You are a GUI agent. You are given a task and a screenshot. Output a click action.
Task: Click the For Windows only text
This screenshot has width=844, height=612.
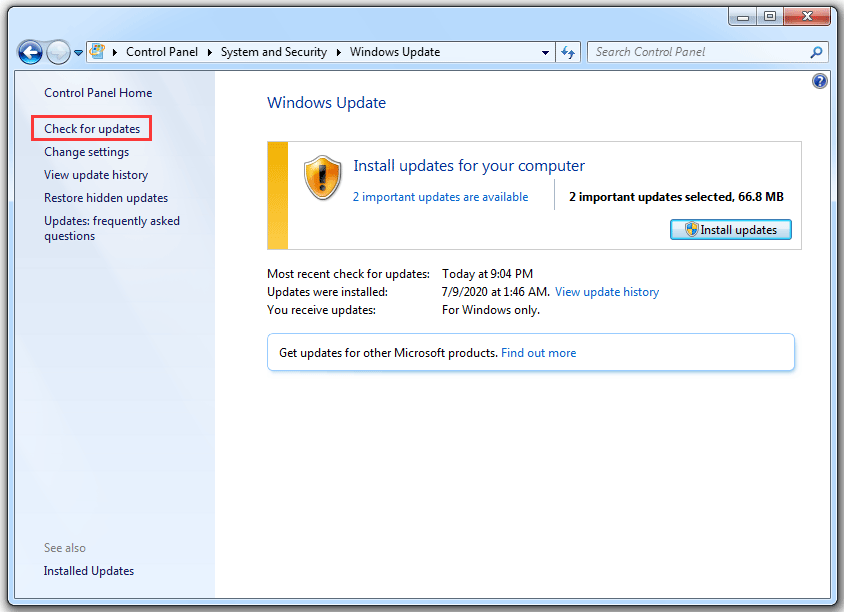pyautogui.click(x=490, y=310)
